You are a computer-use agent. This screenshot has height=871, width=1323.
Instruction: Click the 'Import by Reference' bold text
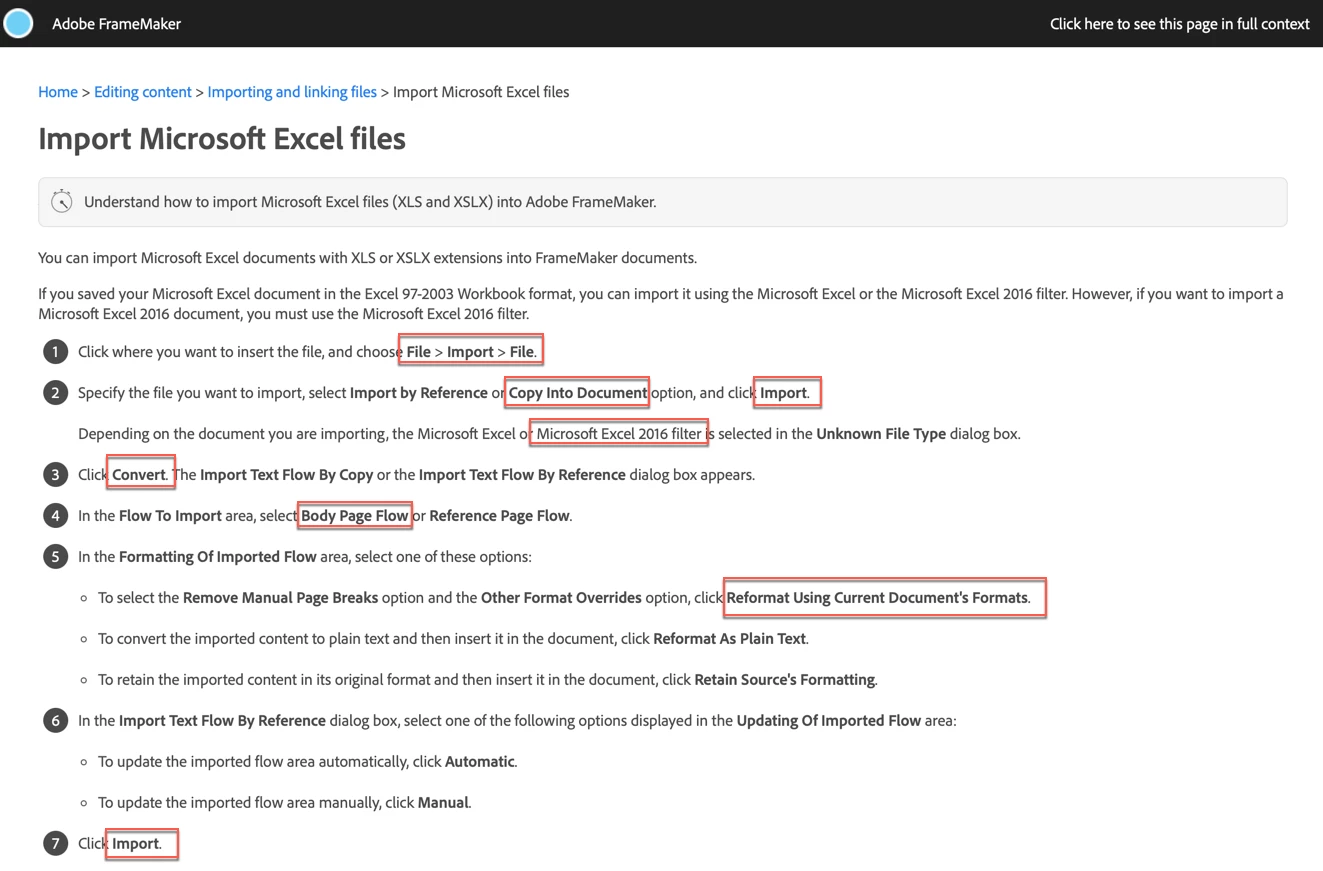pyautogui.click(x=419, y=393)
